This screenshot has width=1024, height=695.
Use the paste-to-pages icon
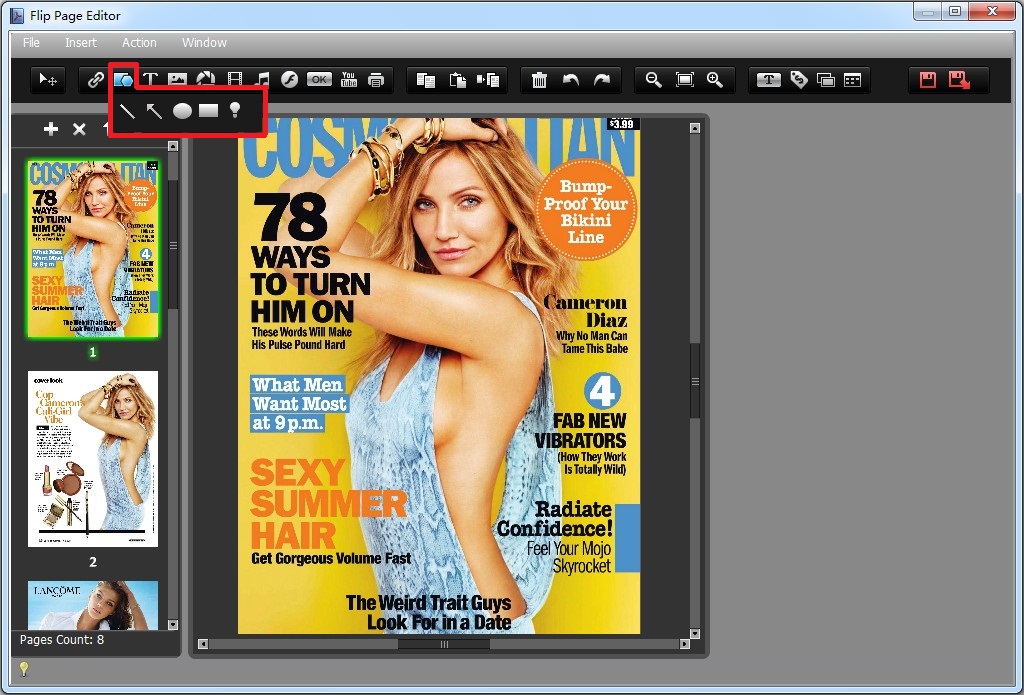[488, 80]
